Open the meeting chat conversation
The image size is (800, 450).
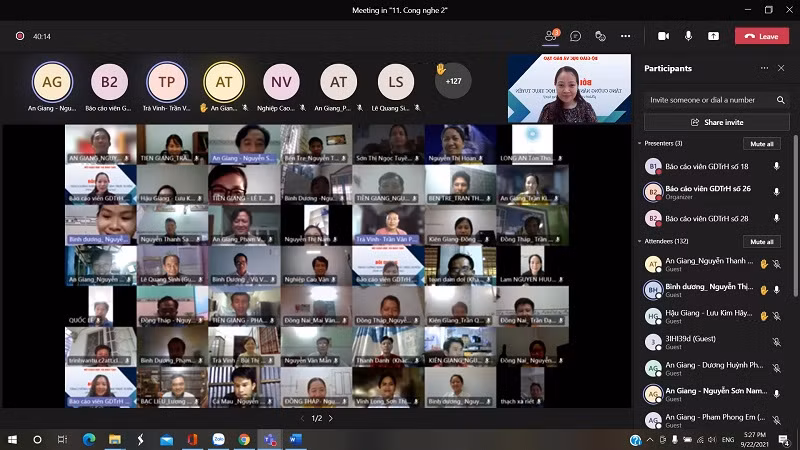[x=576, y=36]
